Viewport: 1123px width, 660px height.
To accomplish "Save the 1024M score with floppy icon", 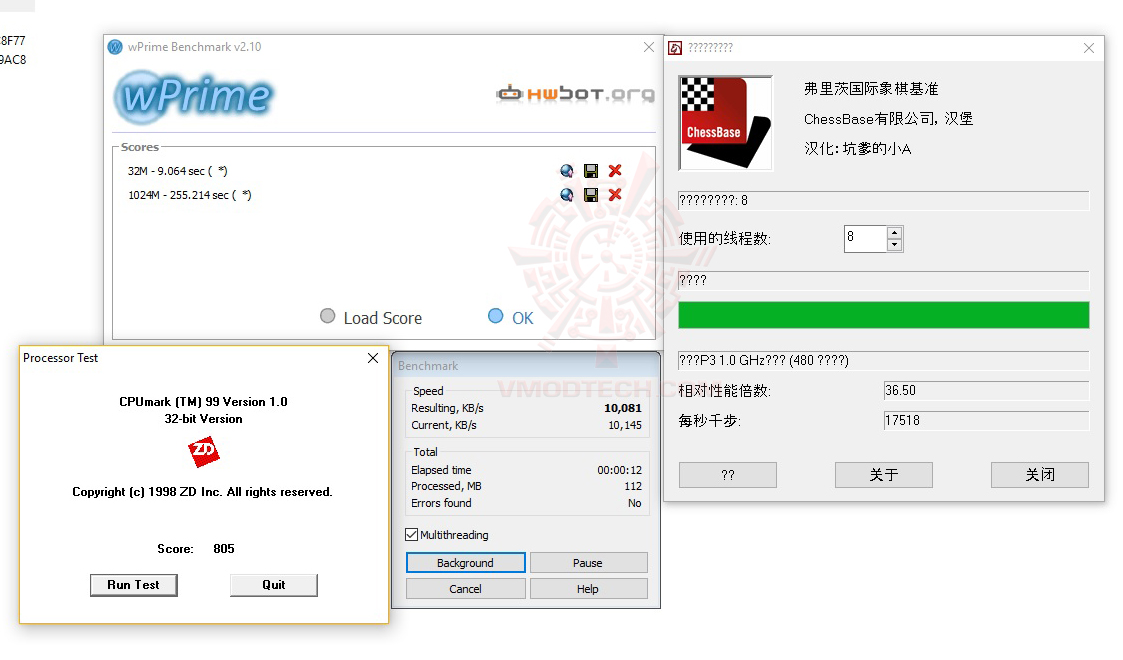I will [x=591, y=195].
